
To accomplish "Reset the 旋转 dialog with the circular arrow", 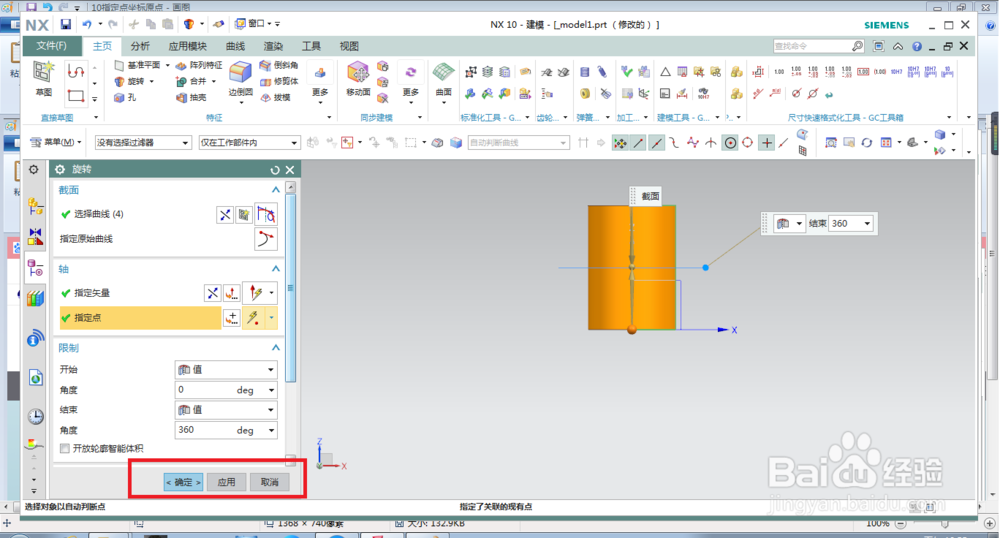I will [x=275, y=170].
